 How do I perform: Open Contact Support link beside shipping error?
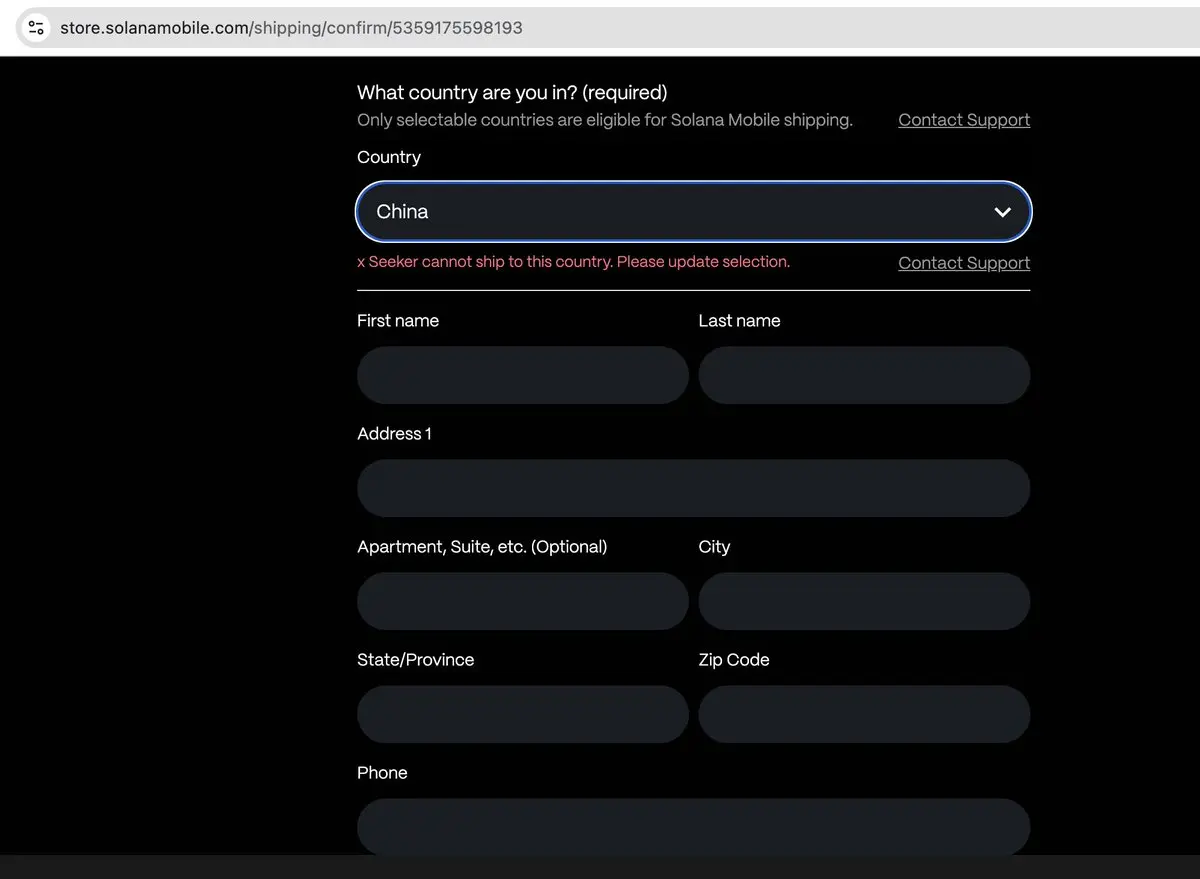coord(964,263)
